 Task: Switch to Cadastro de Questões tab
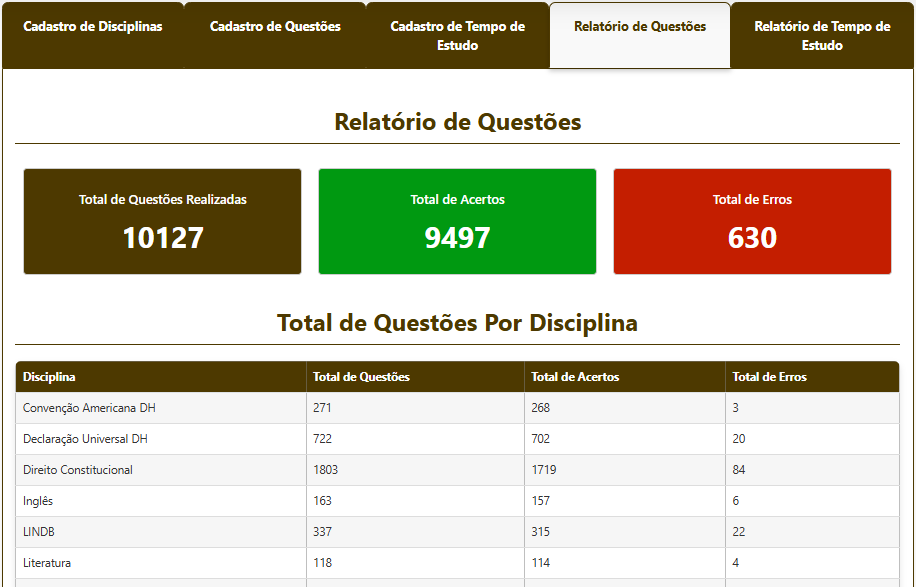[x=275, y=27]
